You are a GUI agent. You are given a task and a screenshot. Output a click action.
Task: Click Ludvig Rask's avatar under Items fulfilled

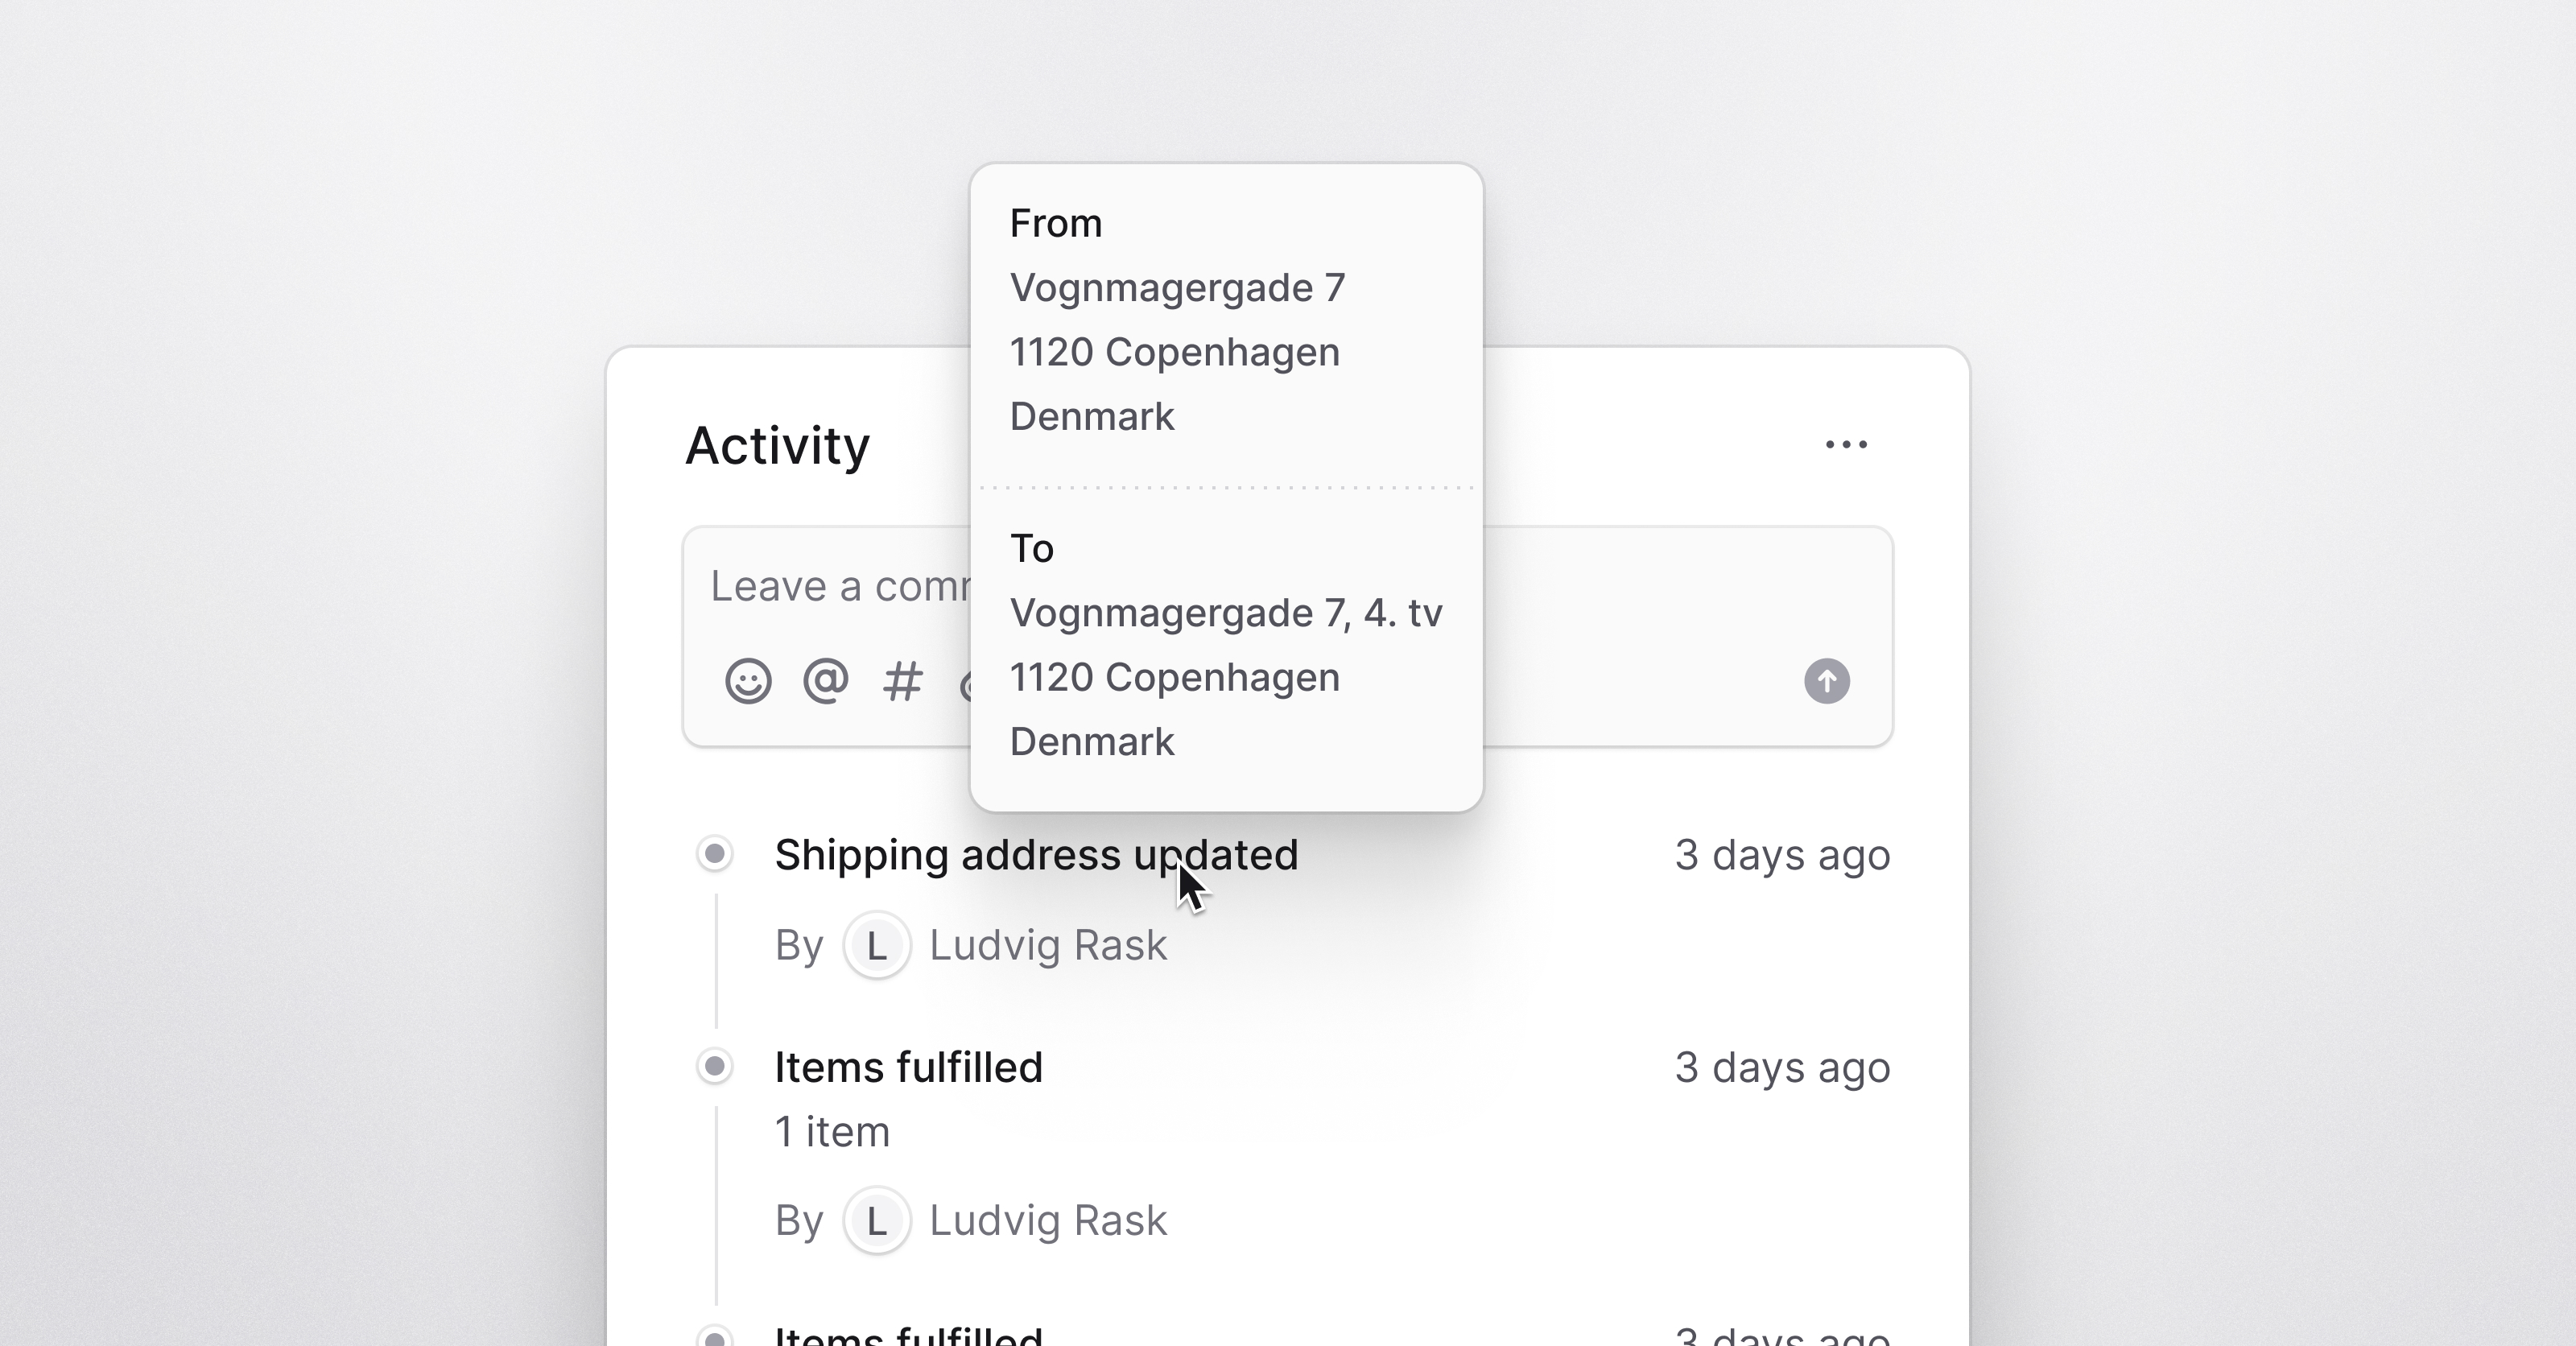pyautogui.click(x=877, y=1220)
